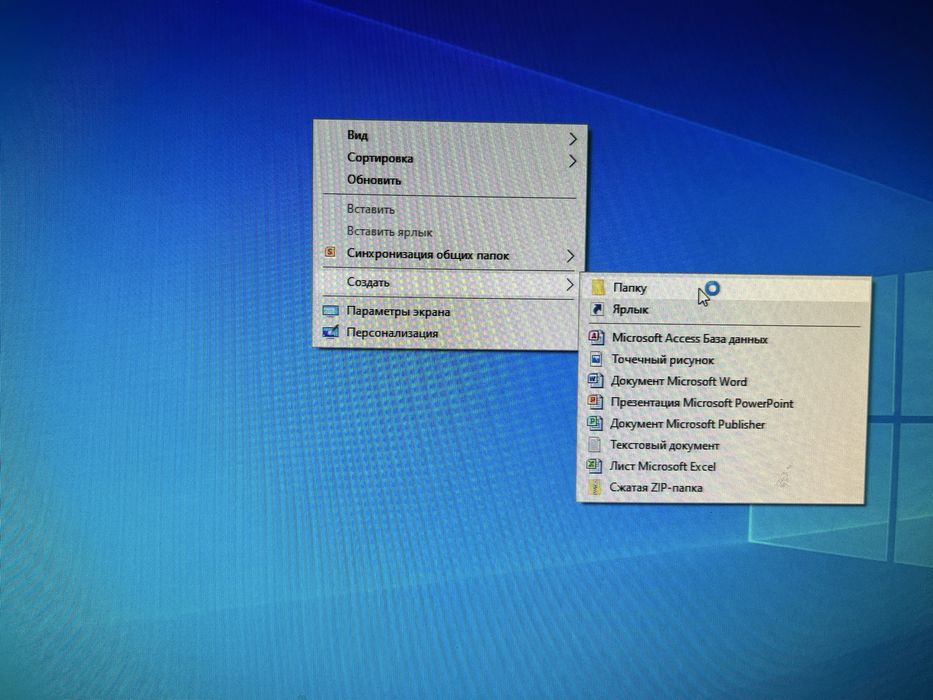This screenshot has width=933, height=700.
Task: Click the arrow next to Создать
Action: pos(569,285)
